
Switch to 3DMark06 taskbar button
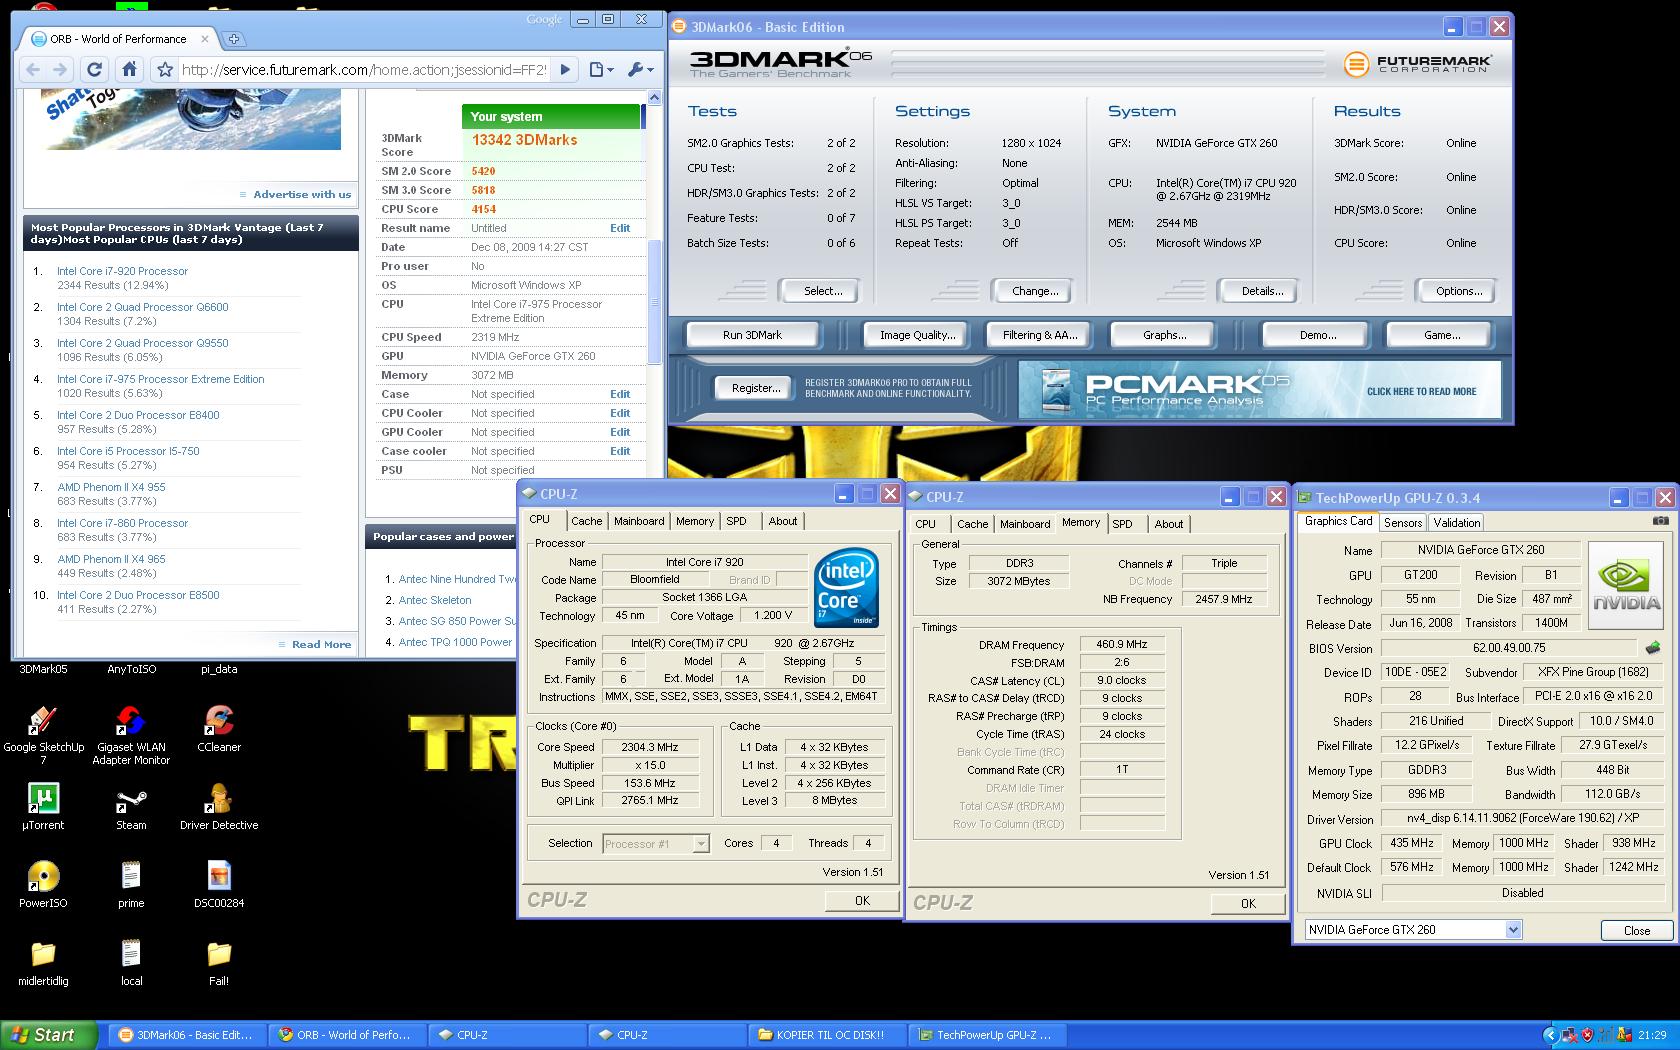(x=186, y=1035)
